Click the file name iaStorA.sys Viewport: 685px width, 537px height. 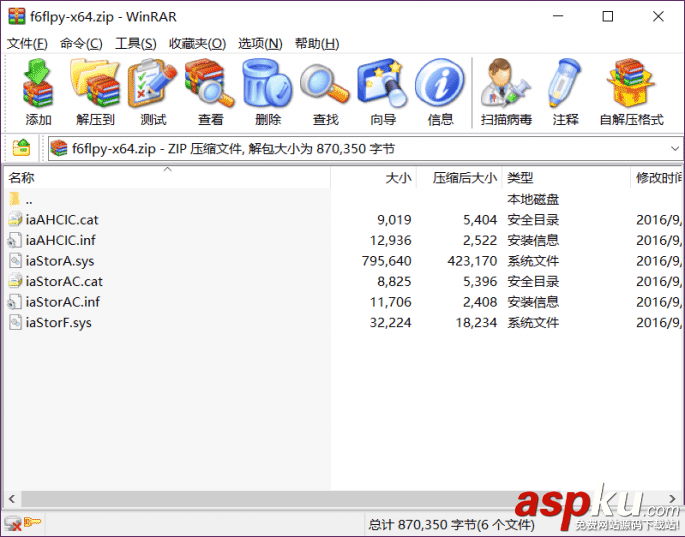pyautogui.click(x=60, y=261)
